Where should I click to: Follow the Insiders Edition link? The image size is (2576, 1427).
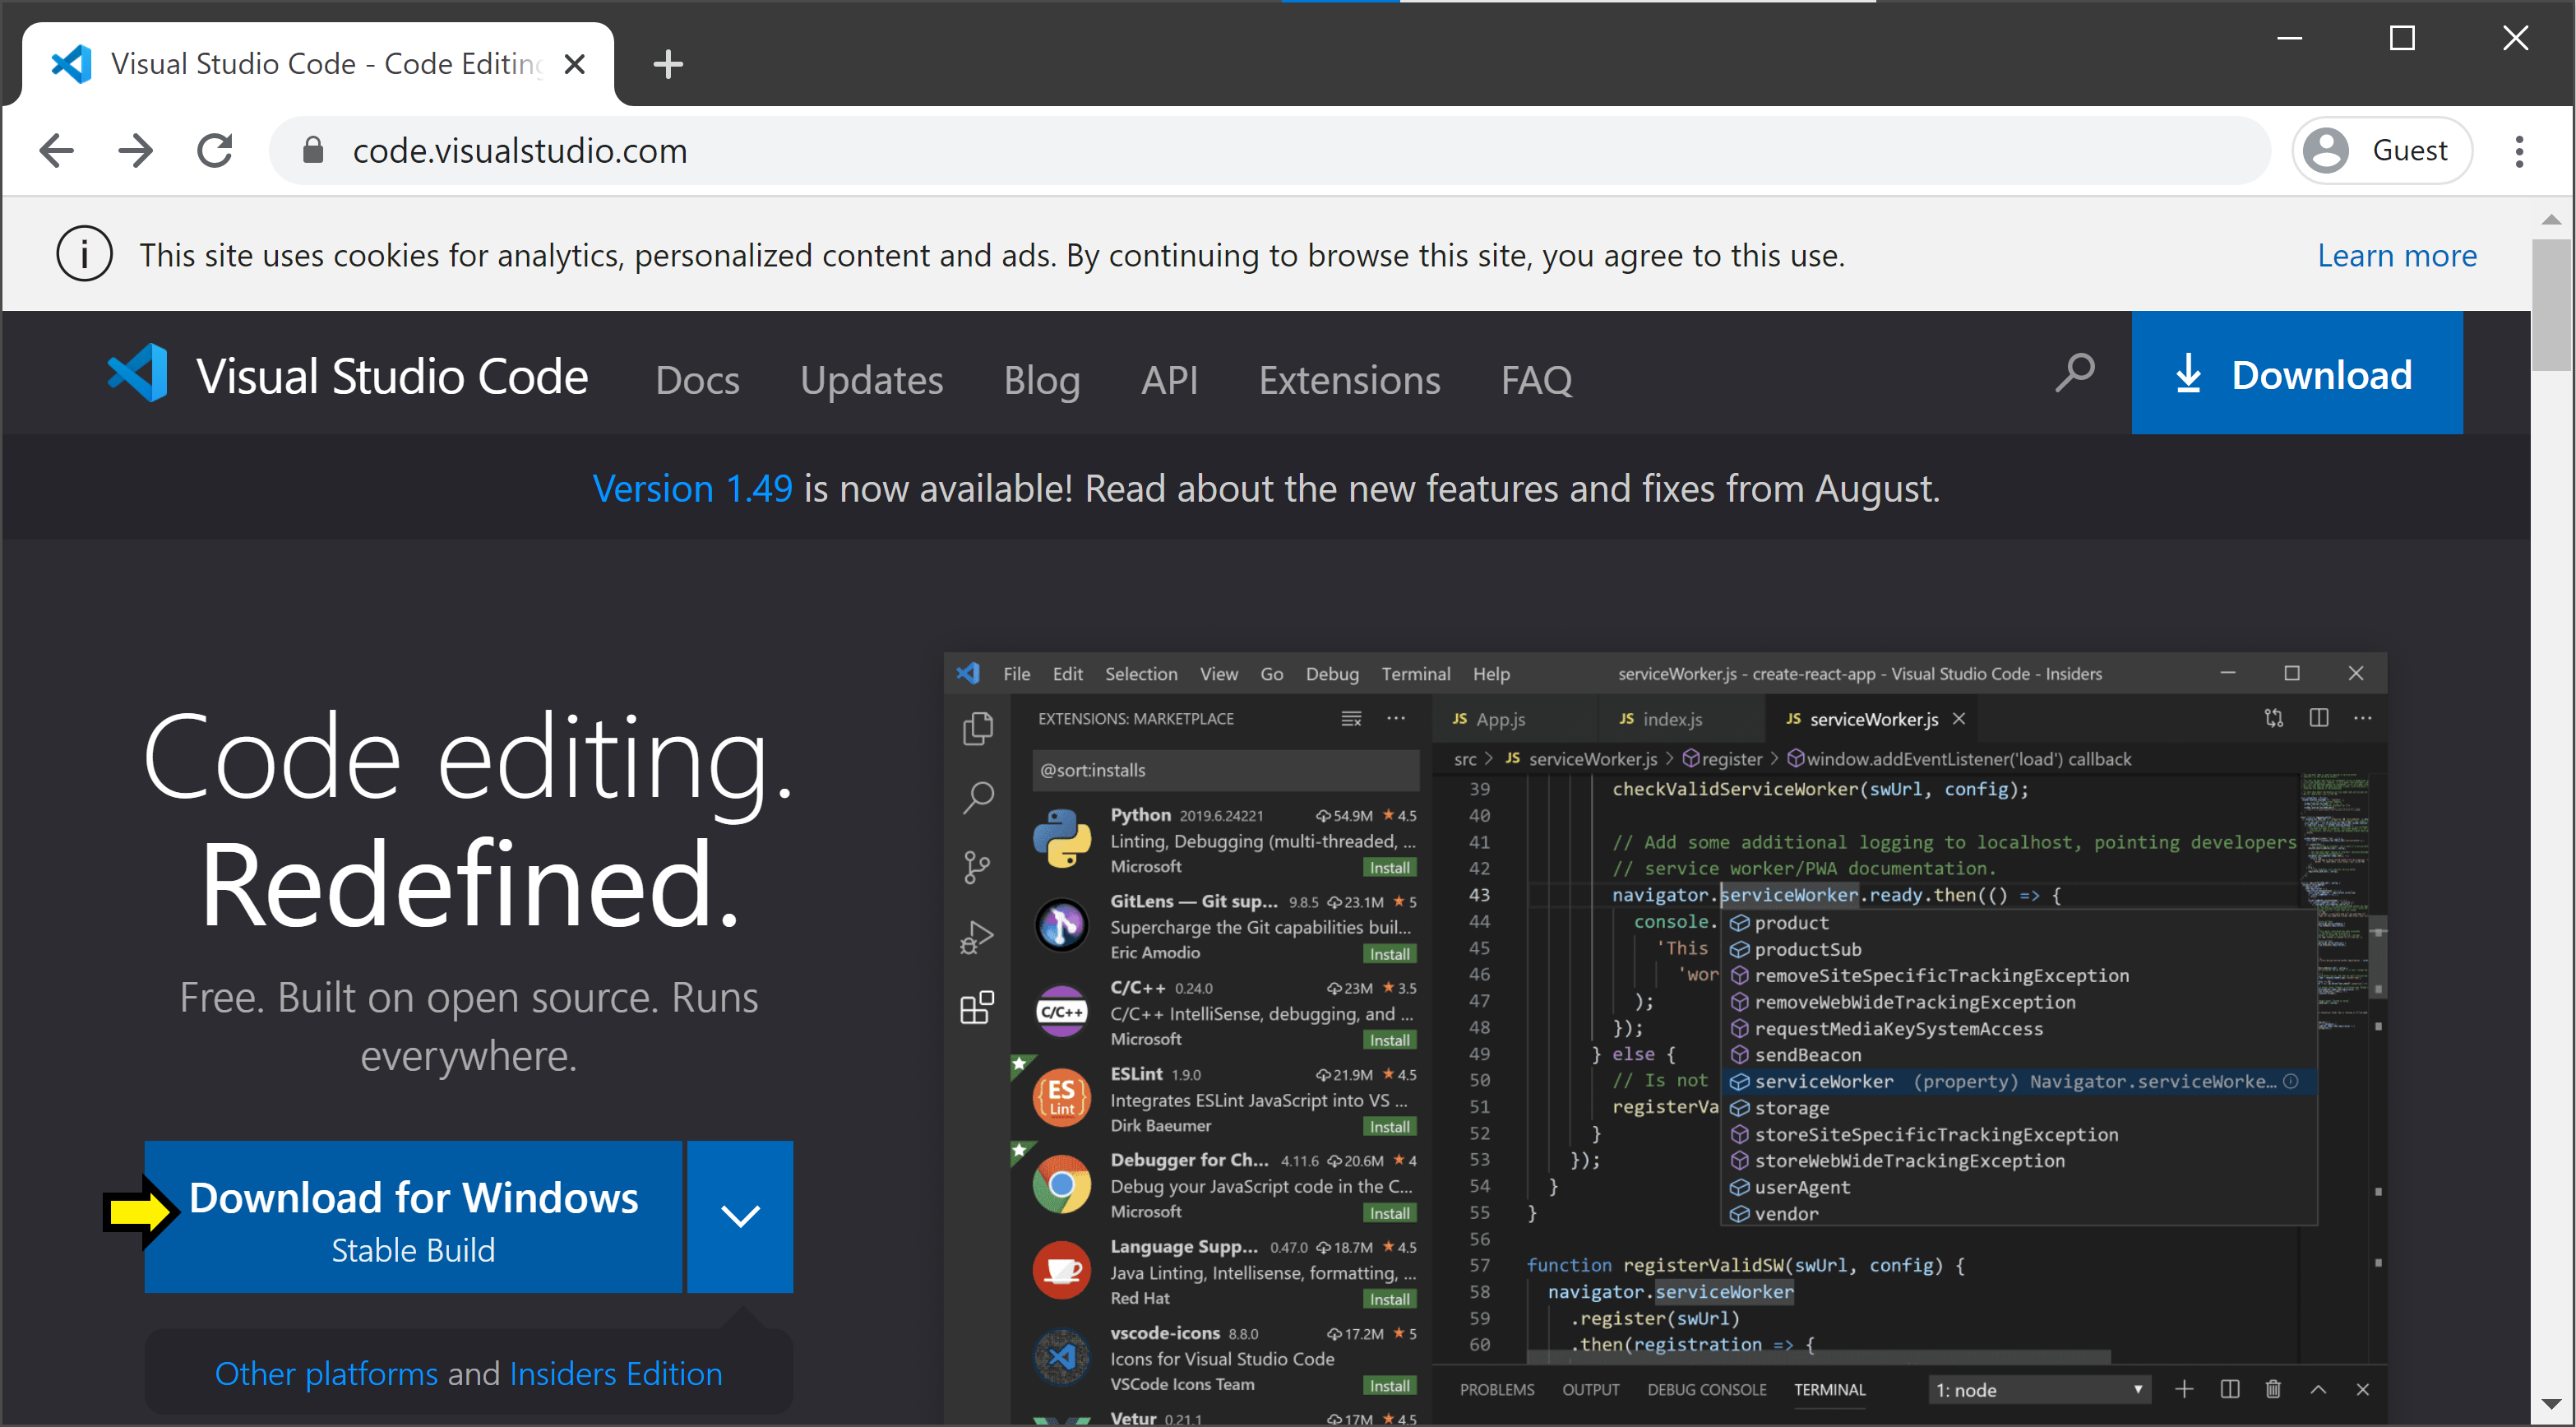pyautogui.click(x=616, y=1374)
